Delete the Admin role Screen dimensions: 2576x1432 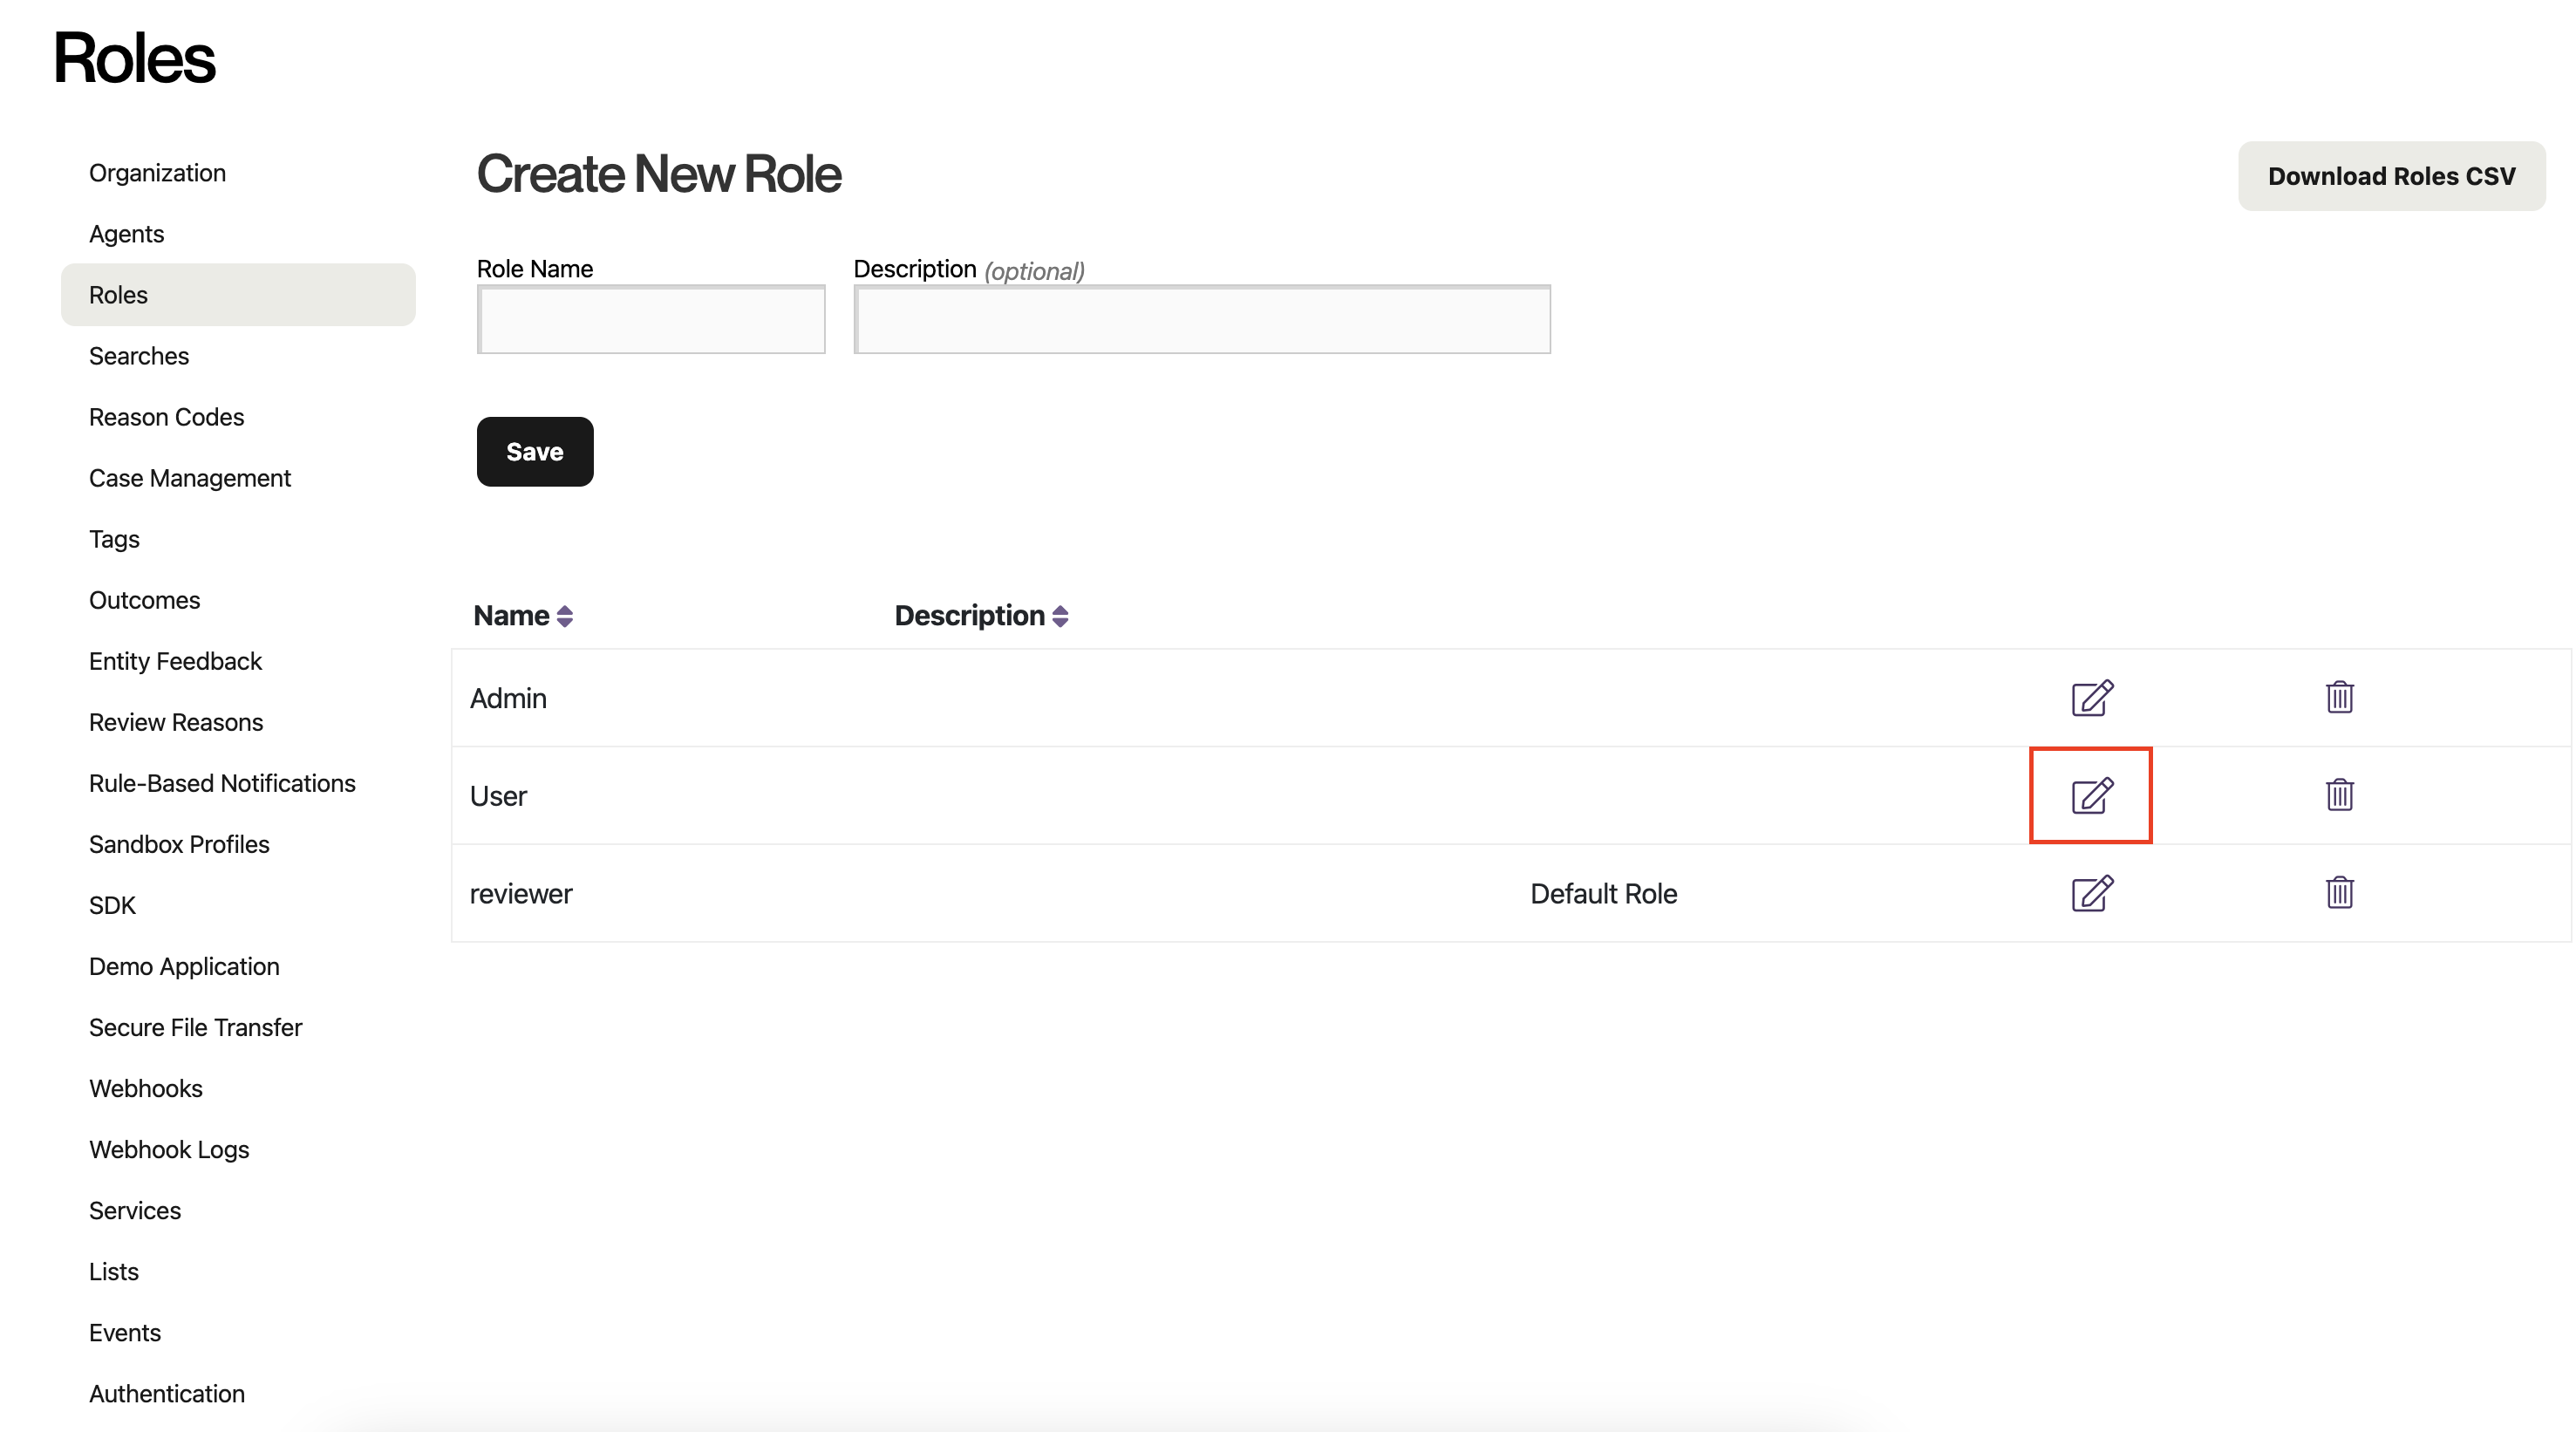[x=2339, y=697]
